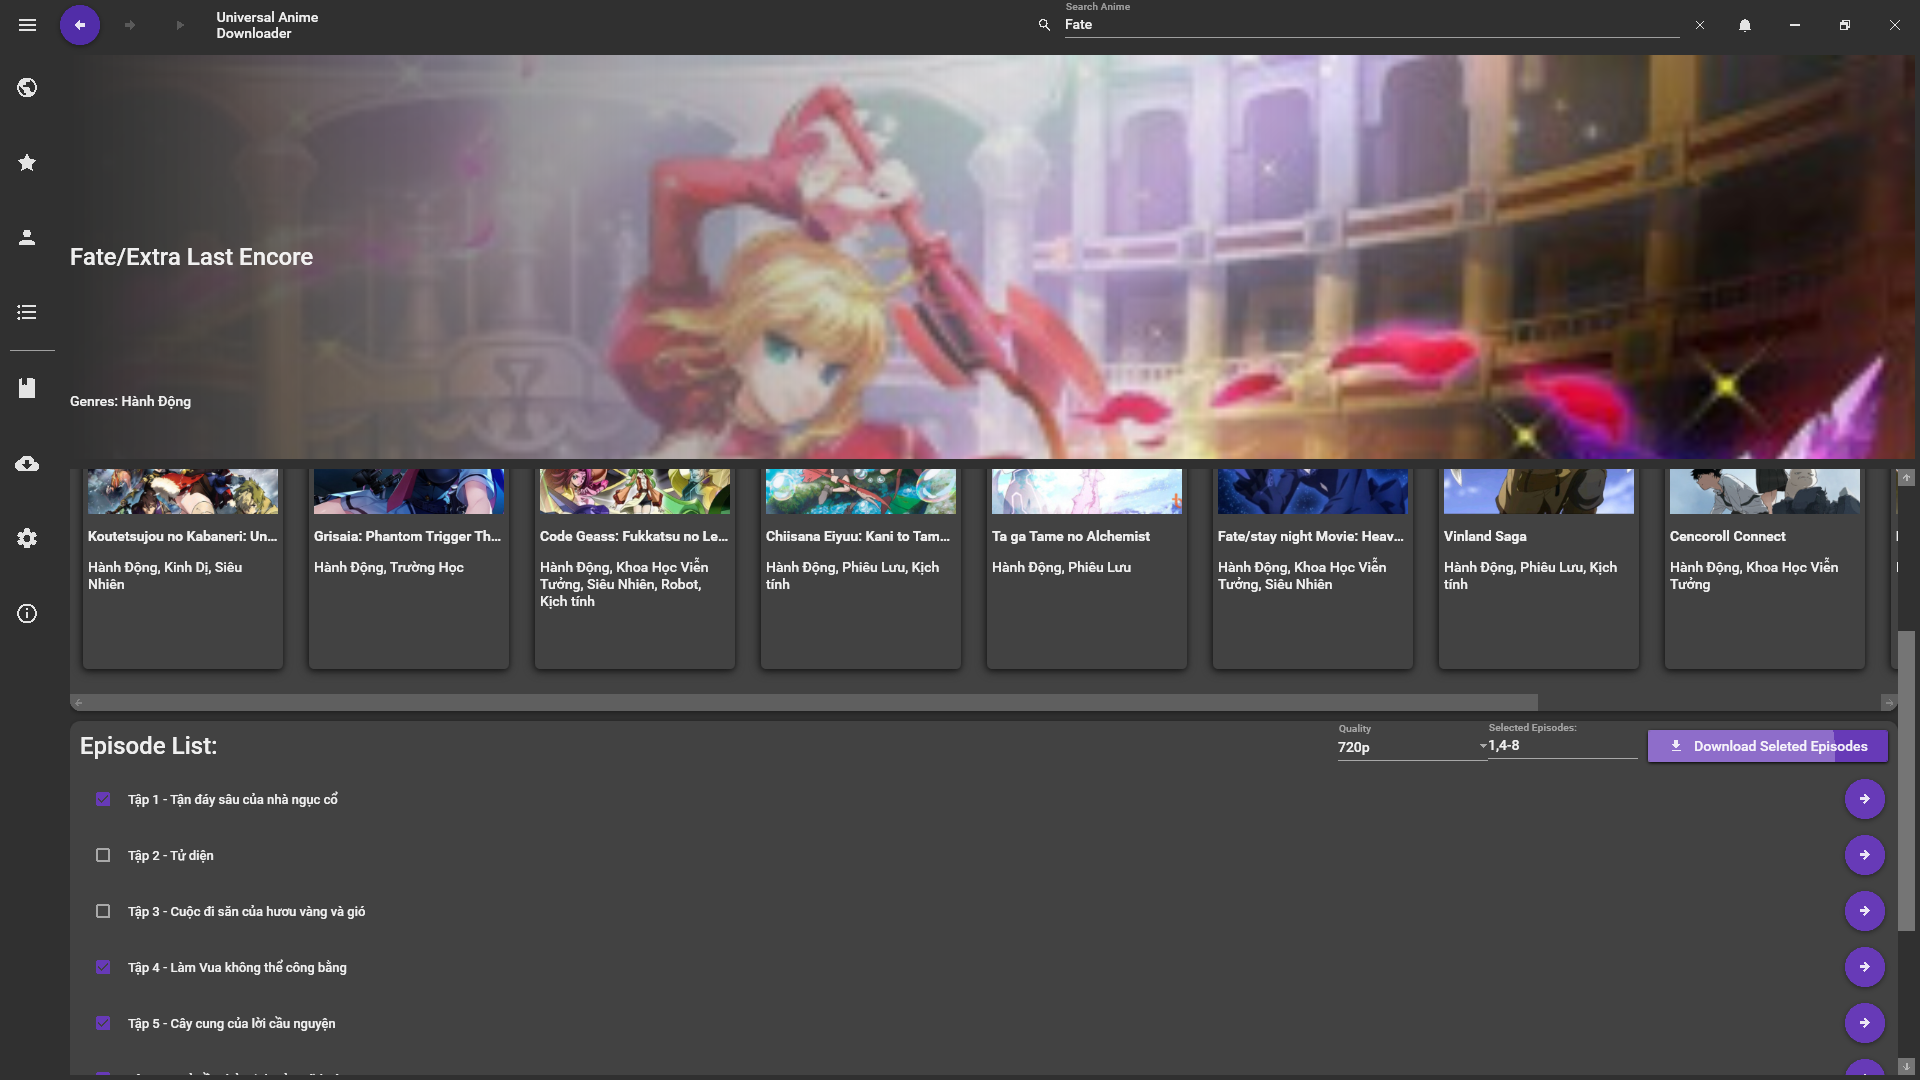Open the info circle sidebar icon
The height and width of the screenshot is (1080, 1920).
point(27,614)
